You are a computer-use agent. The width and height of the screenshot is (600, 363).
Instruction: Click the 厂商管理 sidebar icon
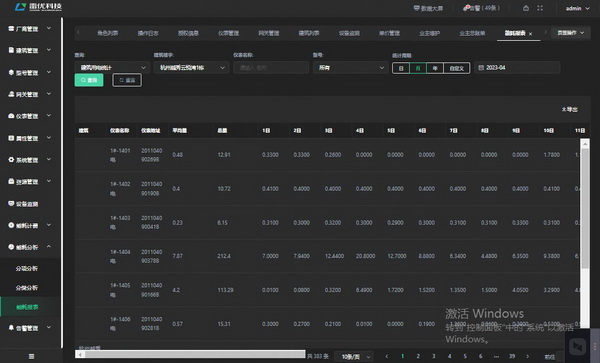tap(11, 28)
